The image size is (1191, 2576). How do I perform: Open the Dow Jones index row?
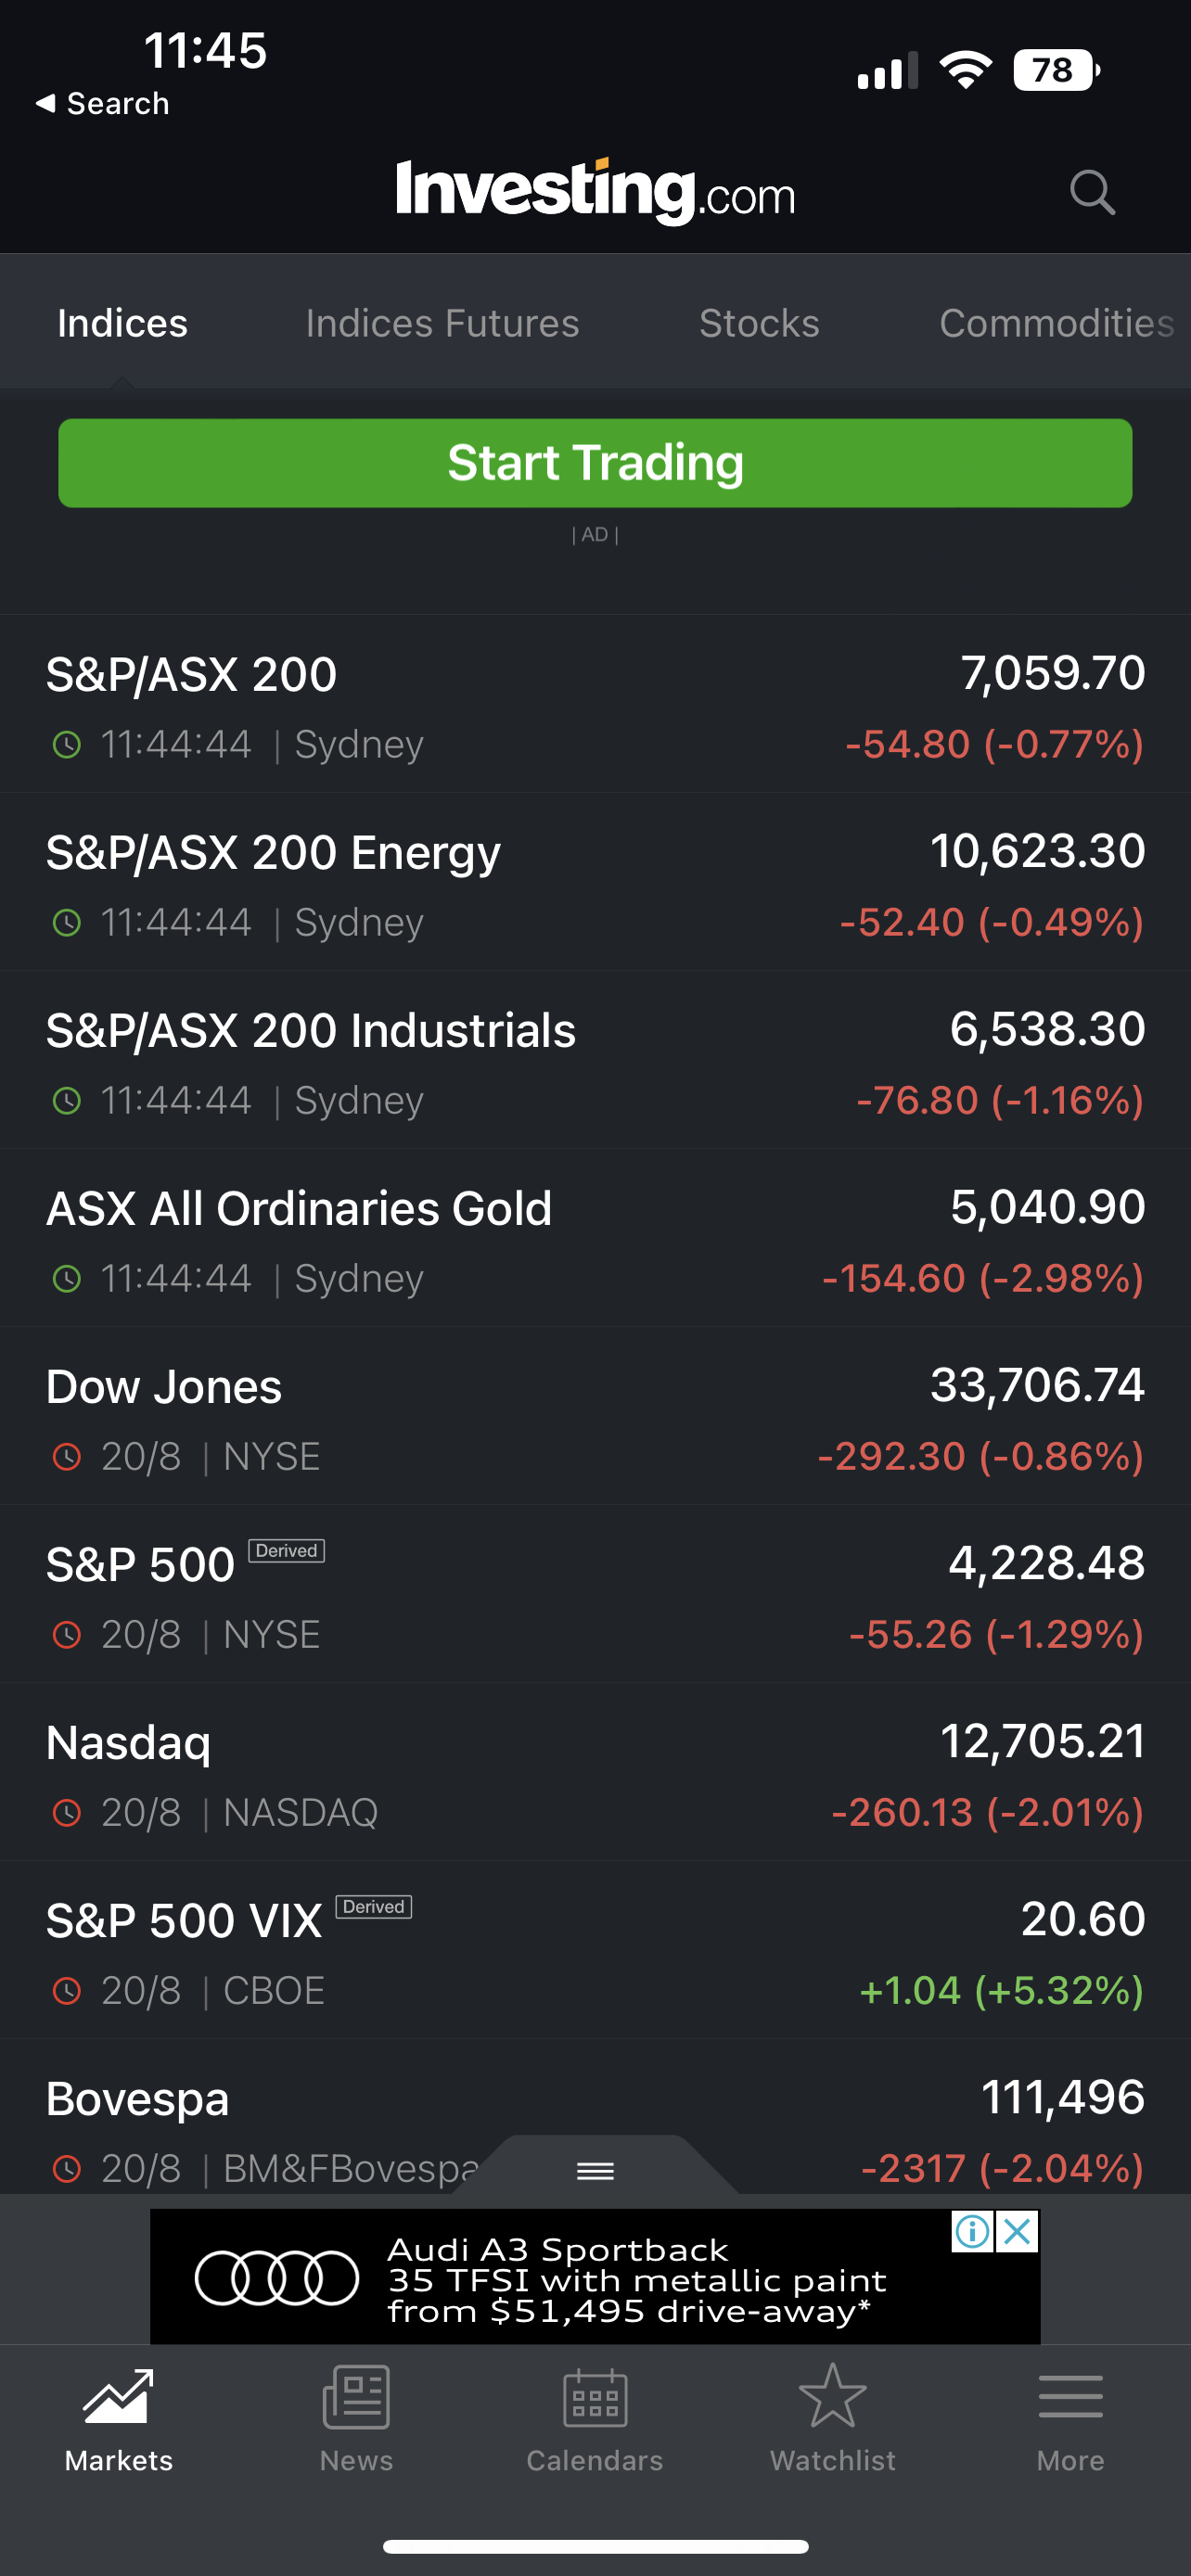[595, 1417]
